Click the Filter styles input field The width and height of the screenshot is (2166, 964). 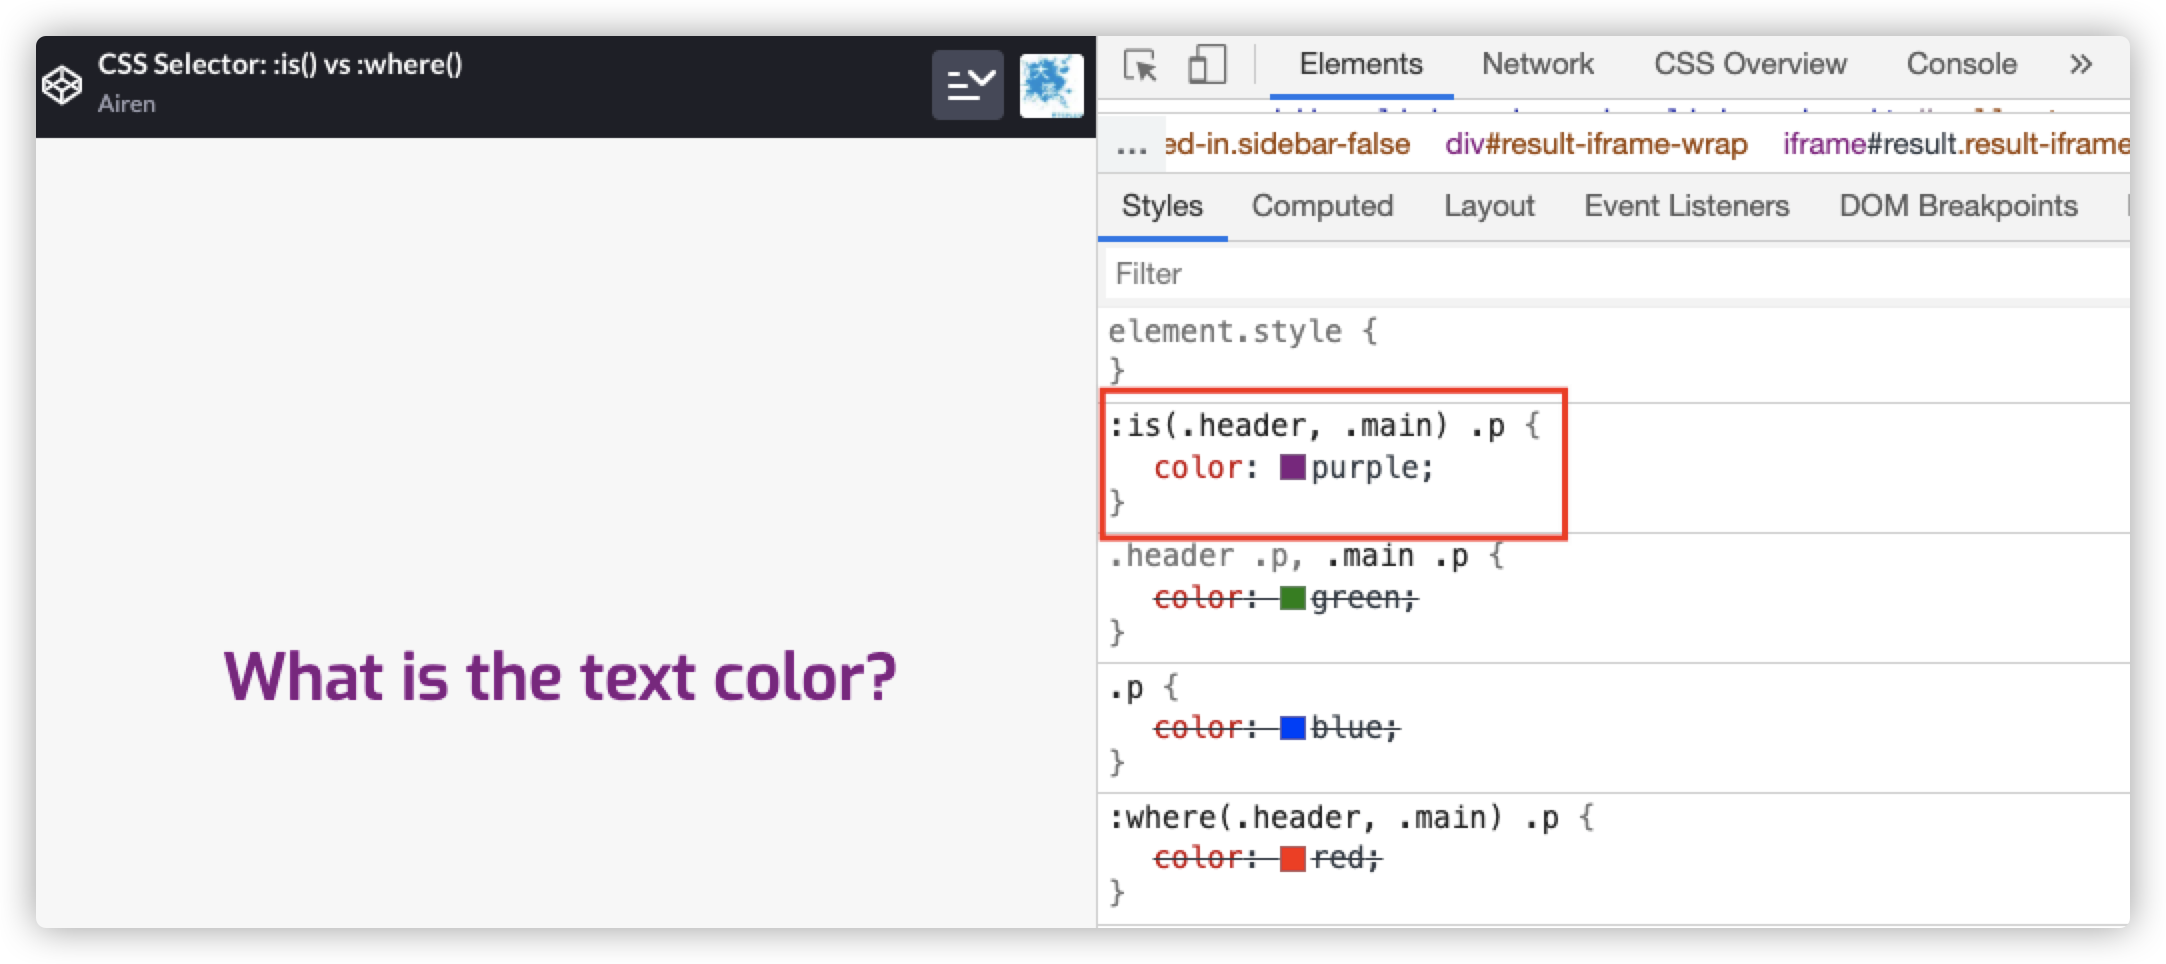(x=1617, y=274)
